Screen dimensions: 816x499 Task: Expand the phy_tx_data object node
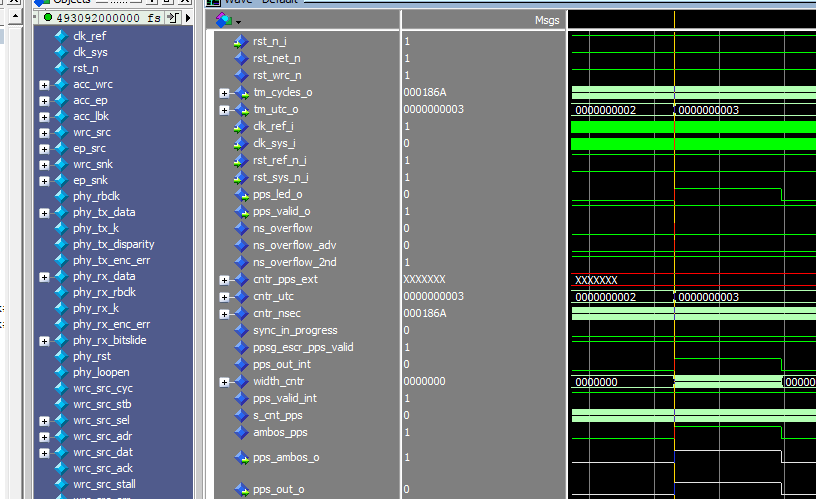click(44, 213)
